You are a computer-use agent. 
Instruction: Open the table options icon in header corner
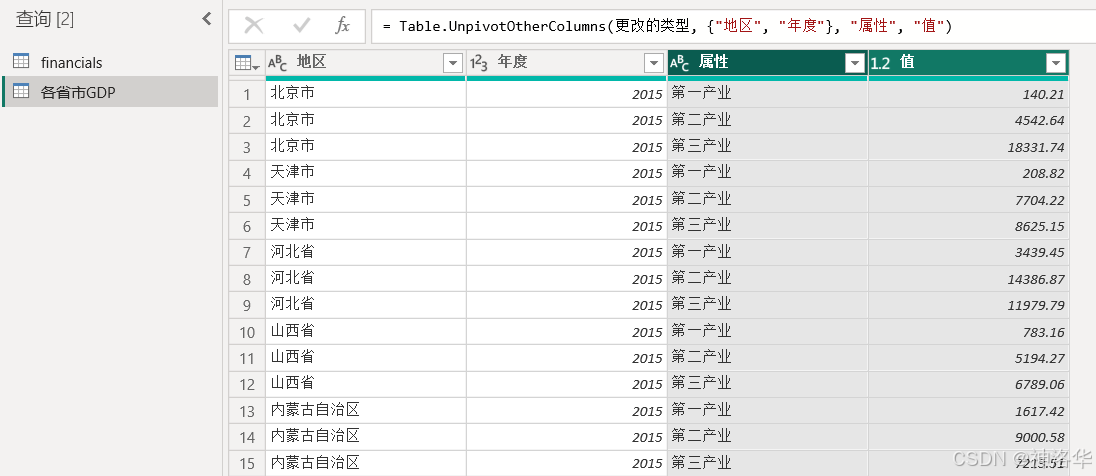click(247, 64)
